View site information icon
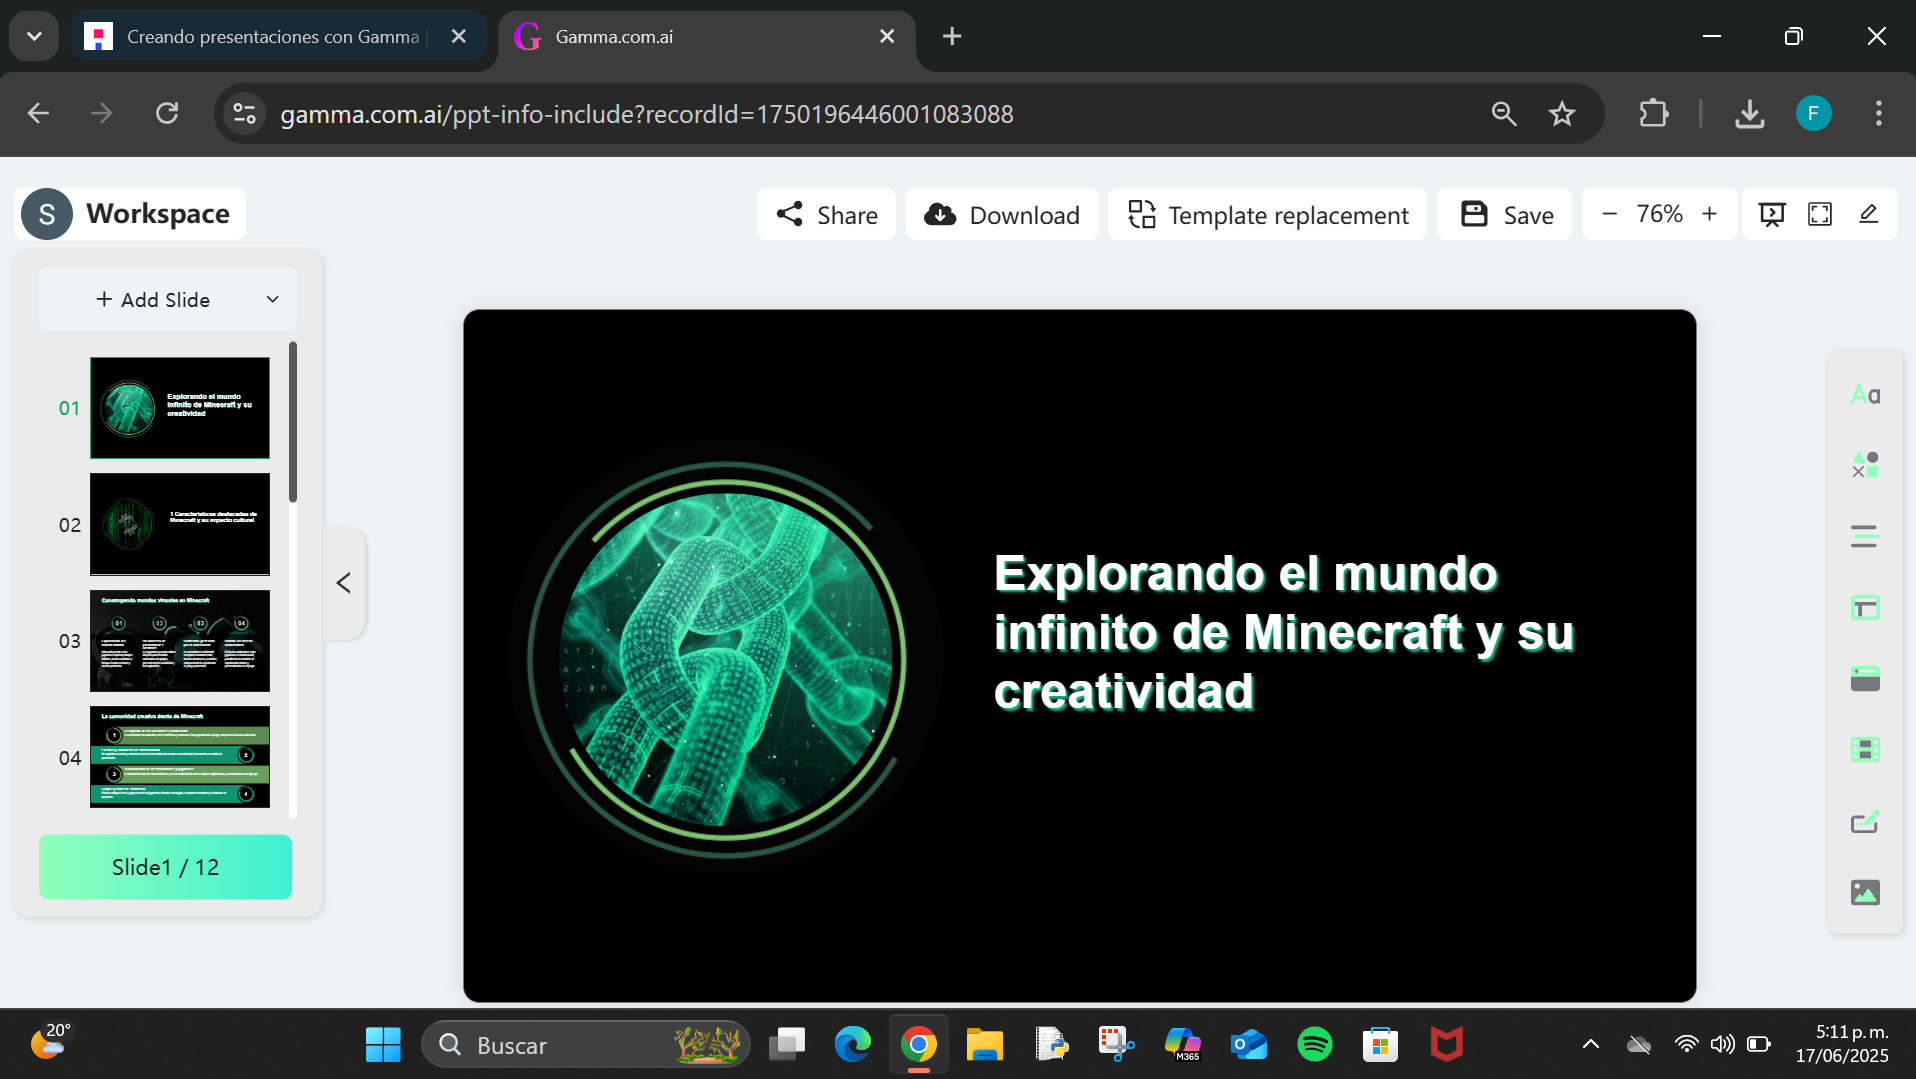This screenshot has width=1916, height=1079. pyautogui.click(x=245, y=114)
